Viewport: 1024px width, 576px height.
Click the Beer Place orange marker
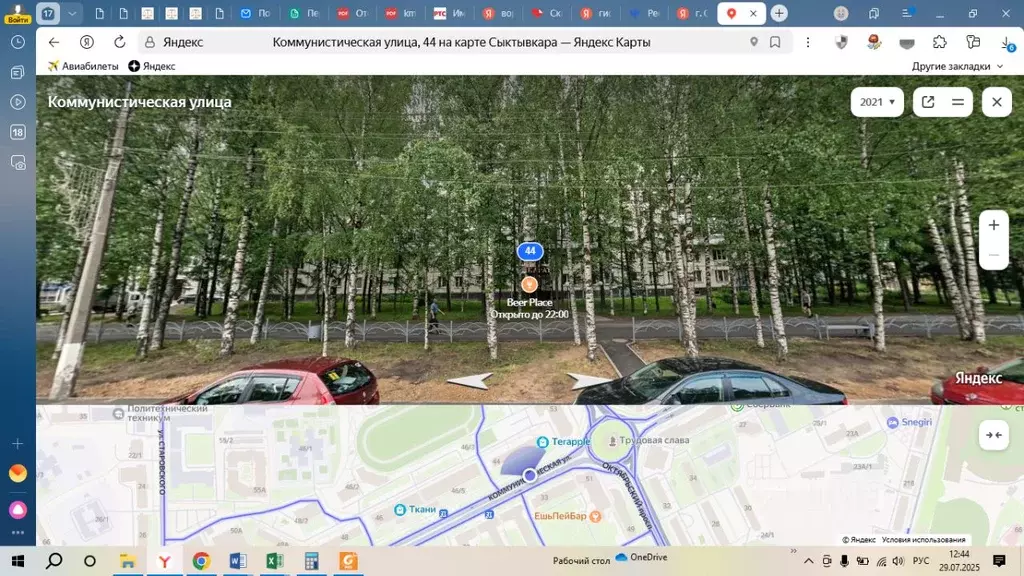click(530, 284)
